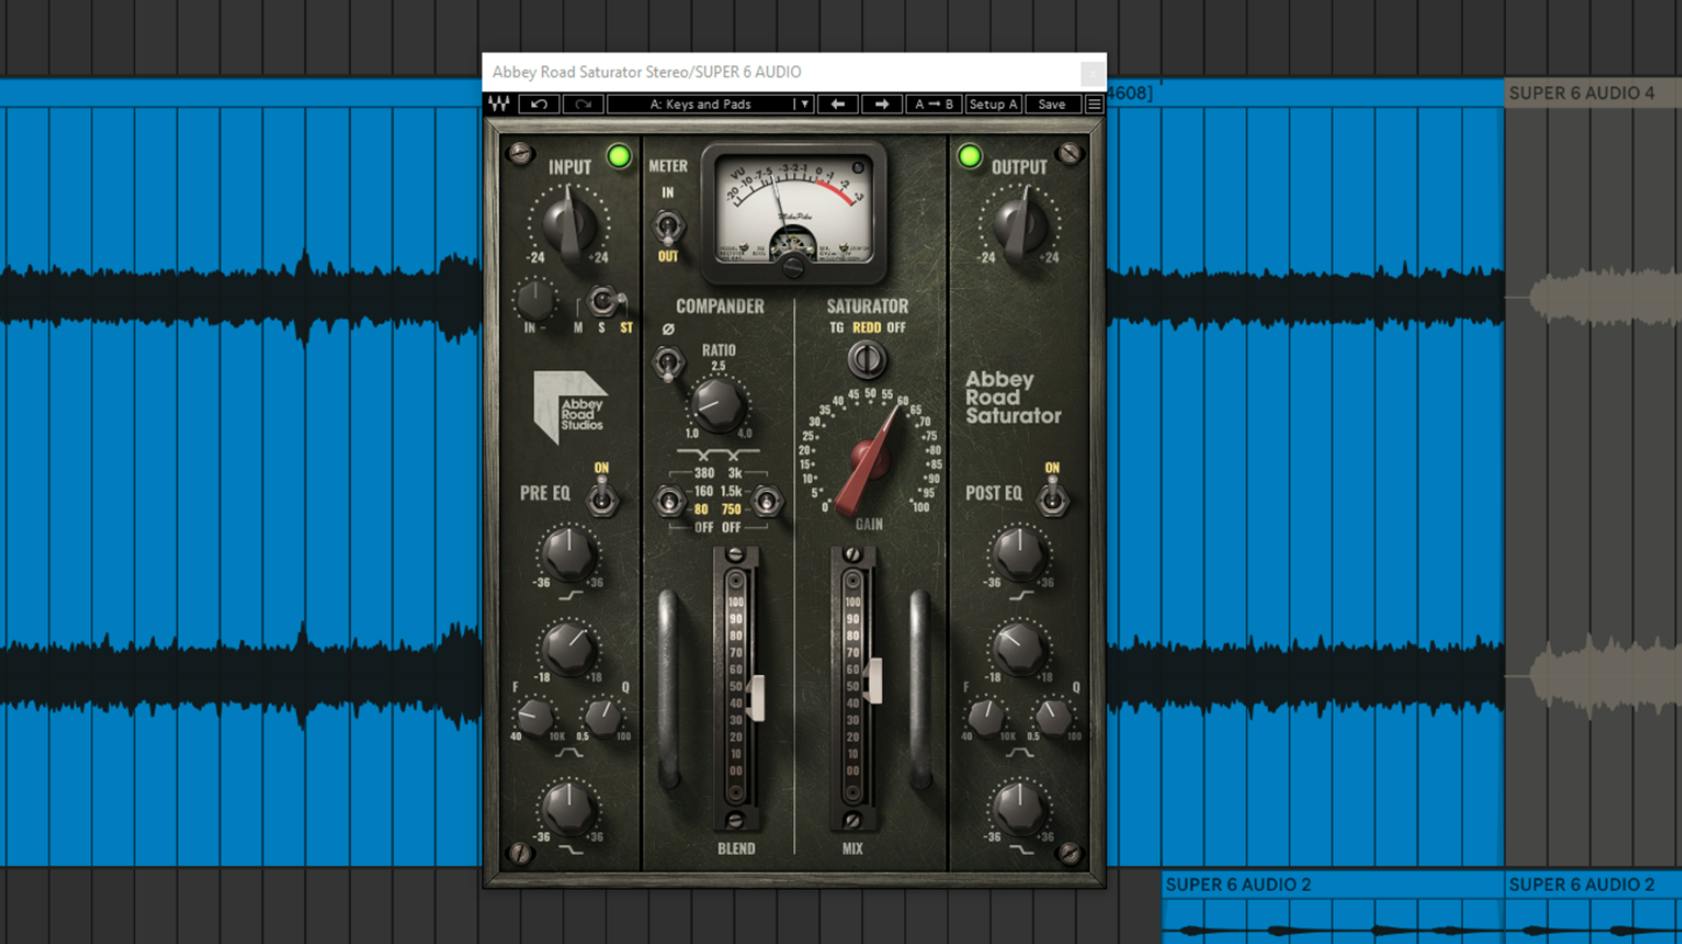Flip the Meter IN/OUT switch
The height and width of the screenshot is (944, 1682).
coord(668,227)
